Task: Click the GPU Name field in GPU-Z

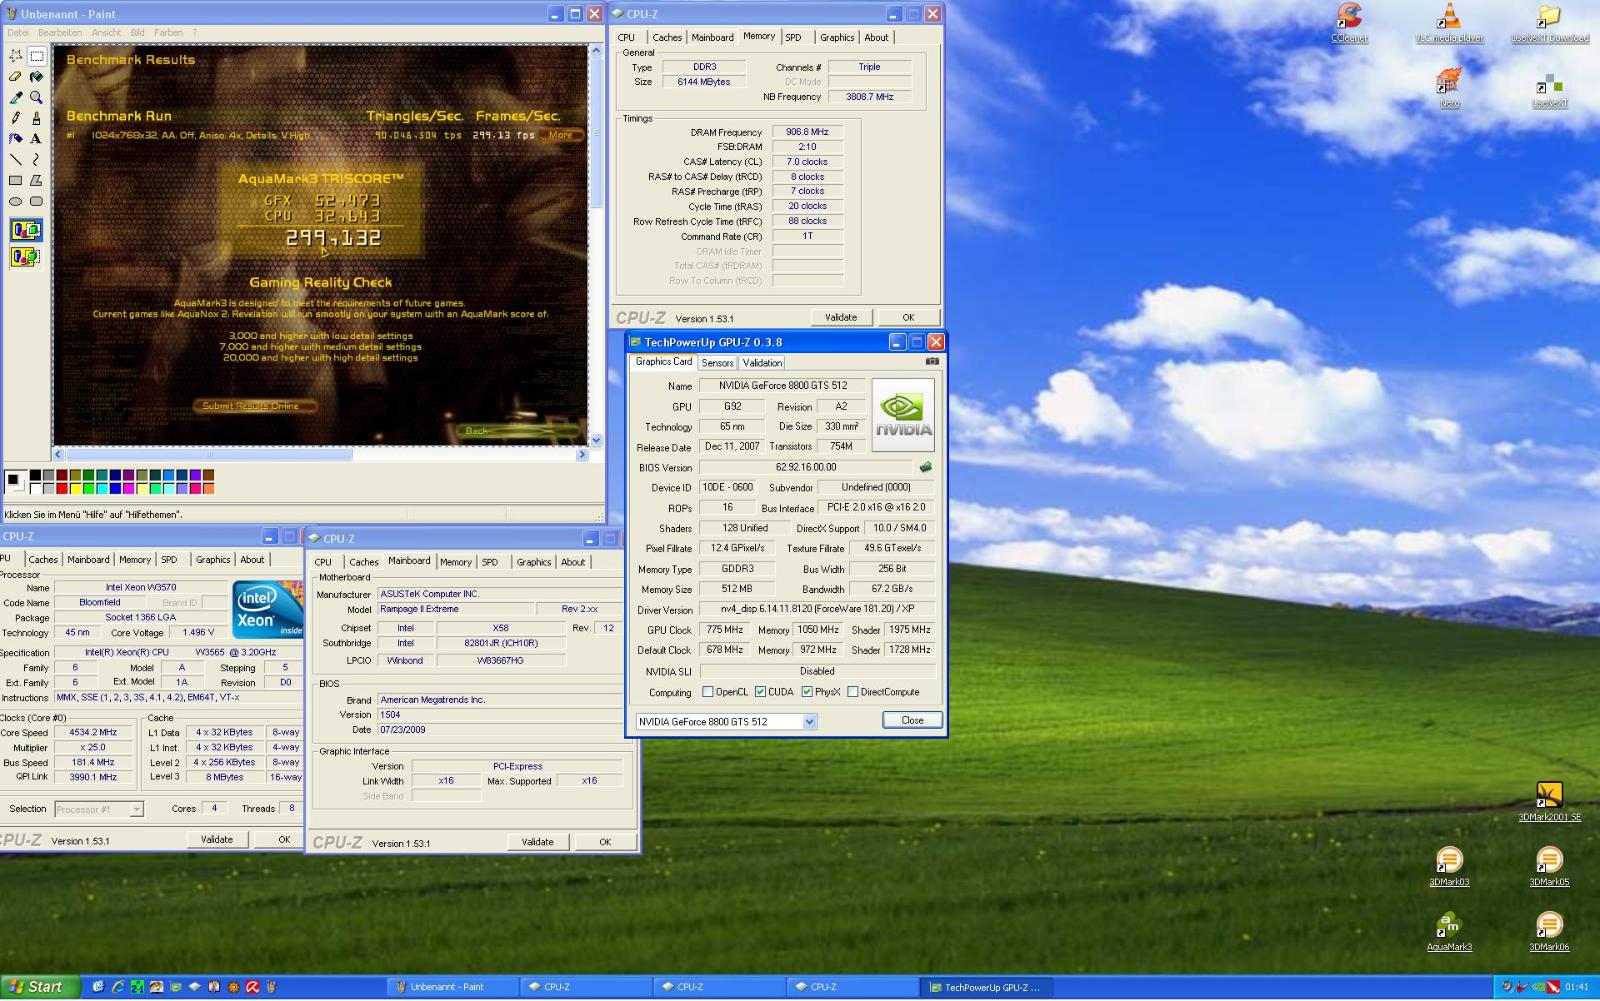Action: pos(782,386)
